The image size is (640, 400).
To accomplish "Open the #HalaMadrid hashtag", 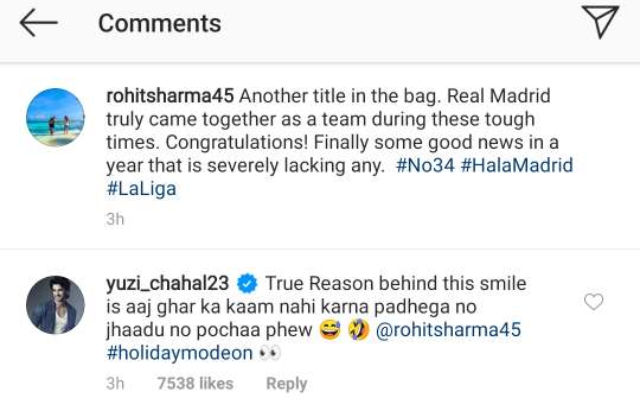I will pos(517,165).
